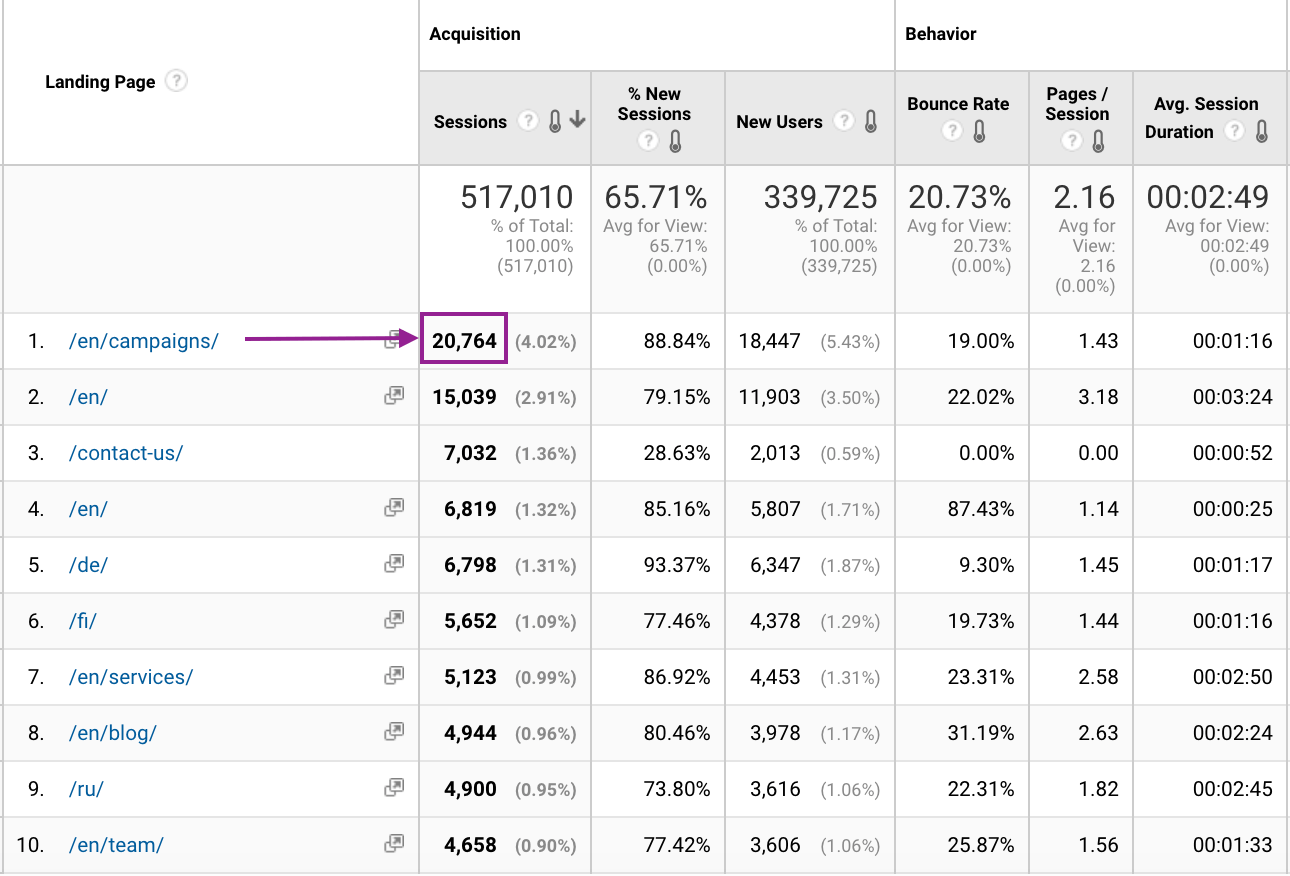This screenshot has height=876, width=1290.
Task: Select the 00:03:24 session duration cell
Action: click(1232, 397)
